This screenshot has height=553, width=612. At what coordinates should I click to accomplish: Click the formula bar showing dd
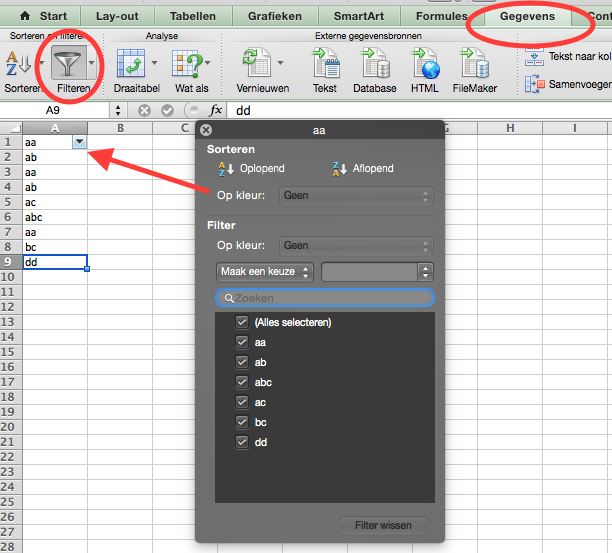click(x=419, y=111)
